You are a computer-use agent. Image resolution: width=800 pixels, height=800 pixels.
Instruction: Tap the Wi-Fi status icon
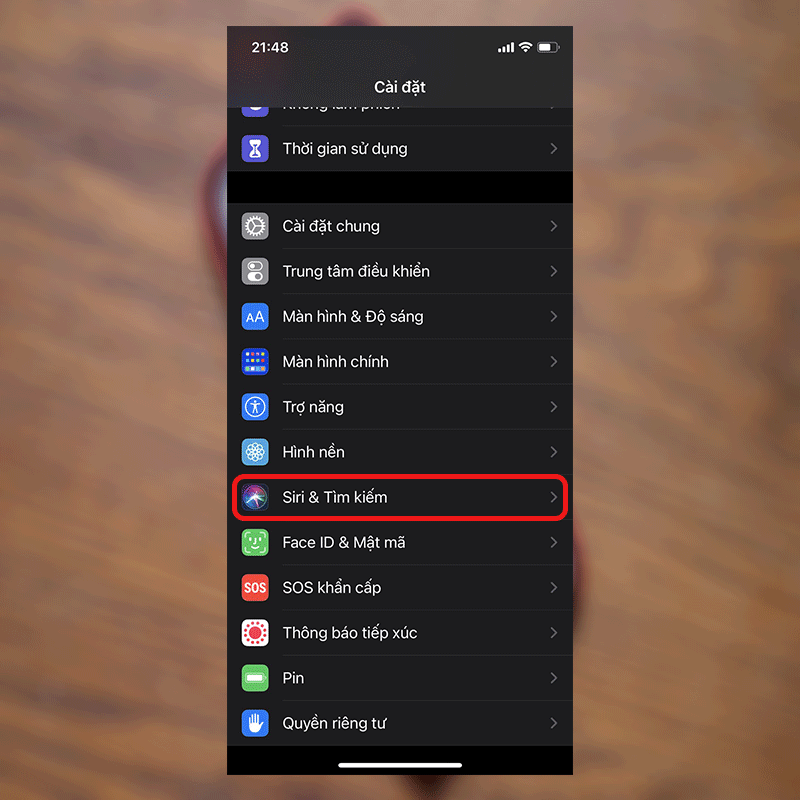tap(526, 47)
